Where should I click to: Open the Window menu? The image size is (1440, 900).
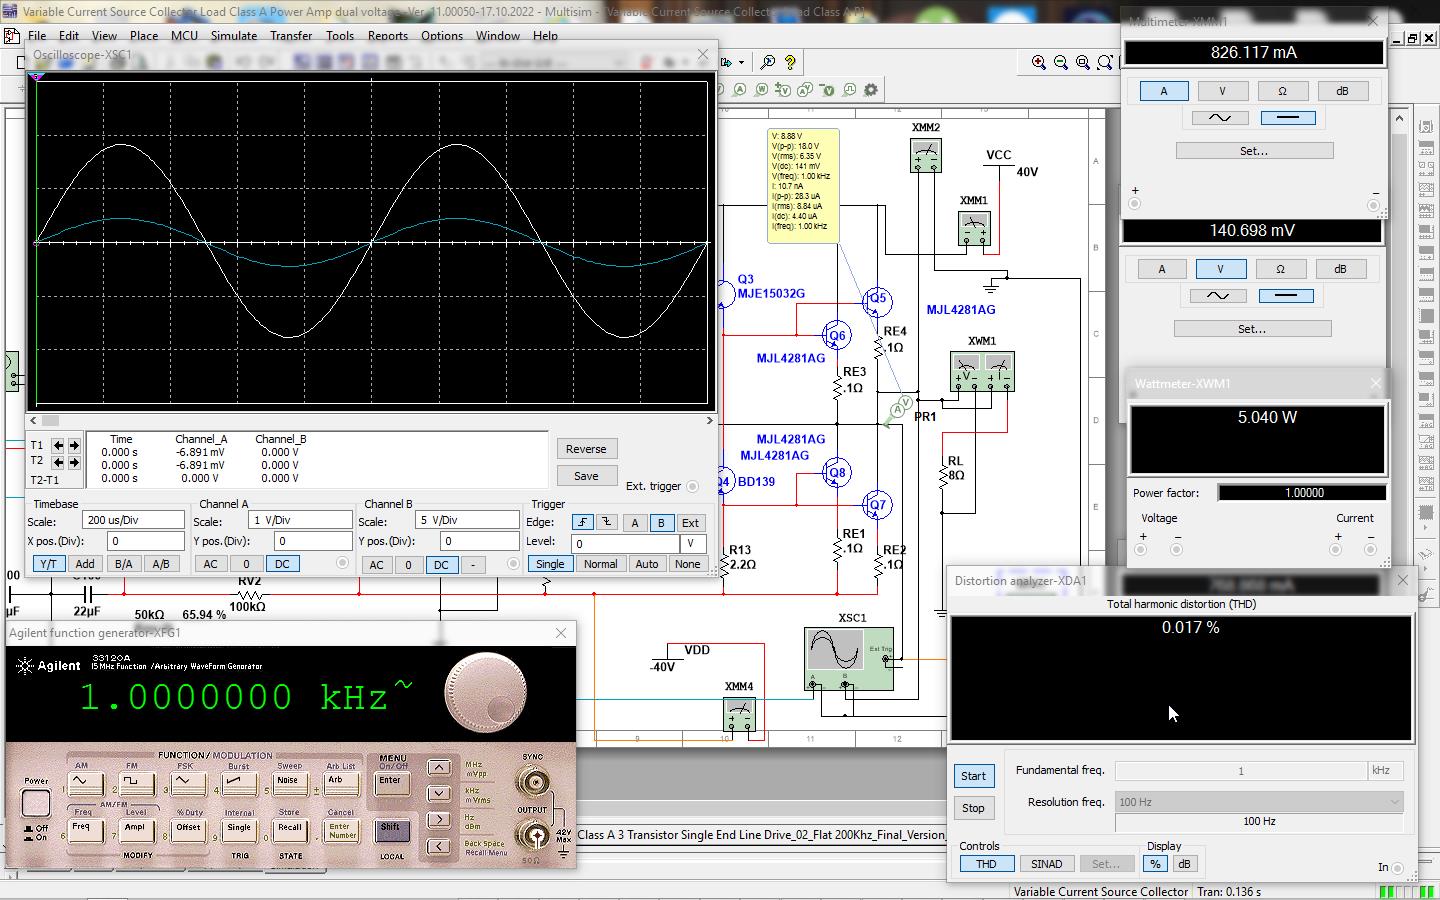coord(498,35)
